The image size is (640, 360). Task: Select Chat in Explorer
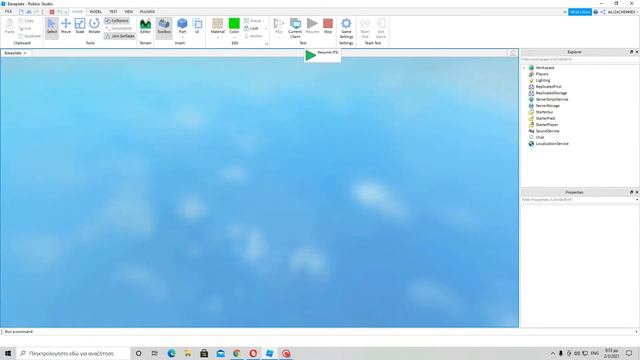click(540, 137)
